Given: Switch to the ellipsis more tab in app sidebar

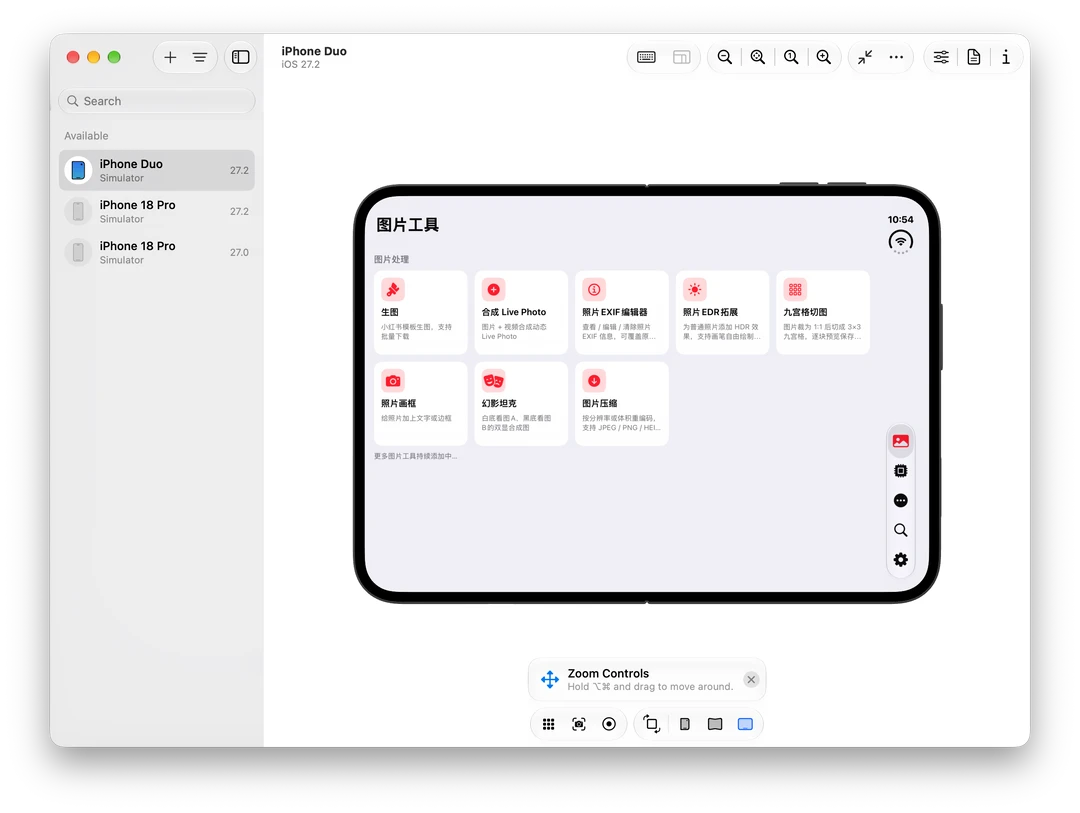Looking at the screenshot, I should tap(900, 500).
